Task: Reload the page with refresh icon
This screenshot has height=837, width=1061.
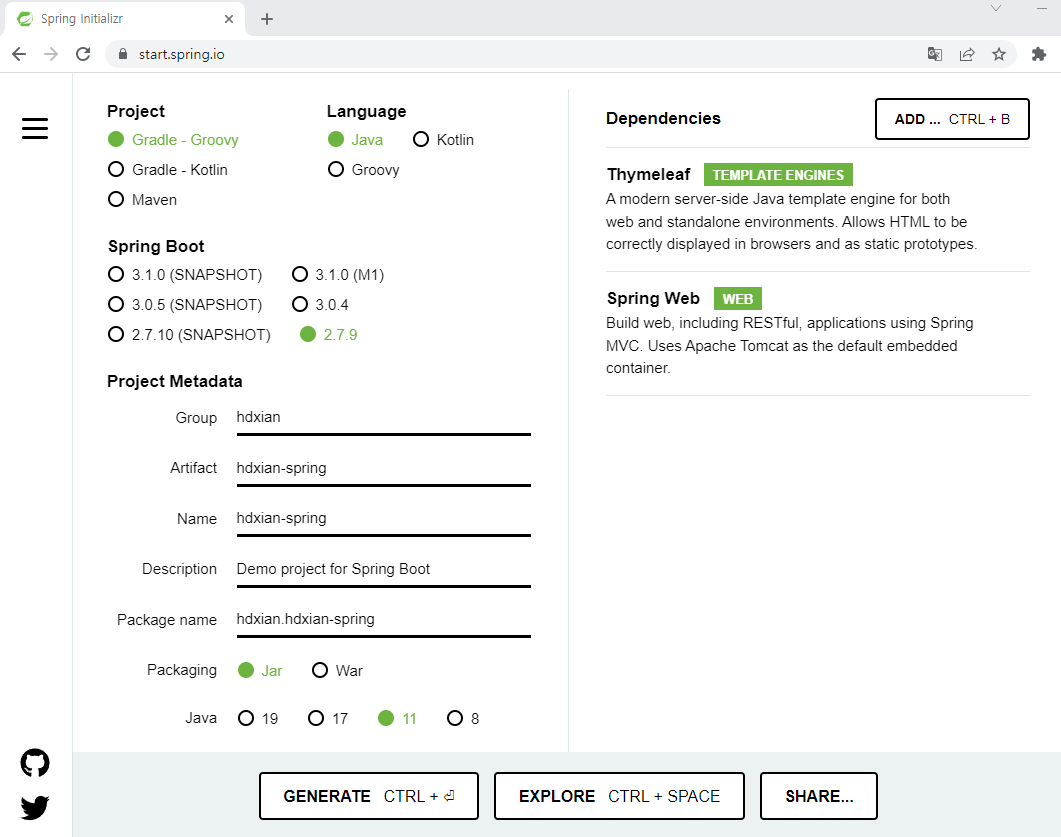Action: pos(83,54)
